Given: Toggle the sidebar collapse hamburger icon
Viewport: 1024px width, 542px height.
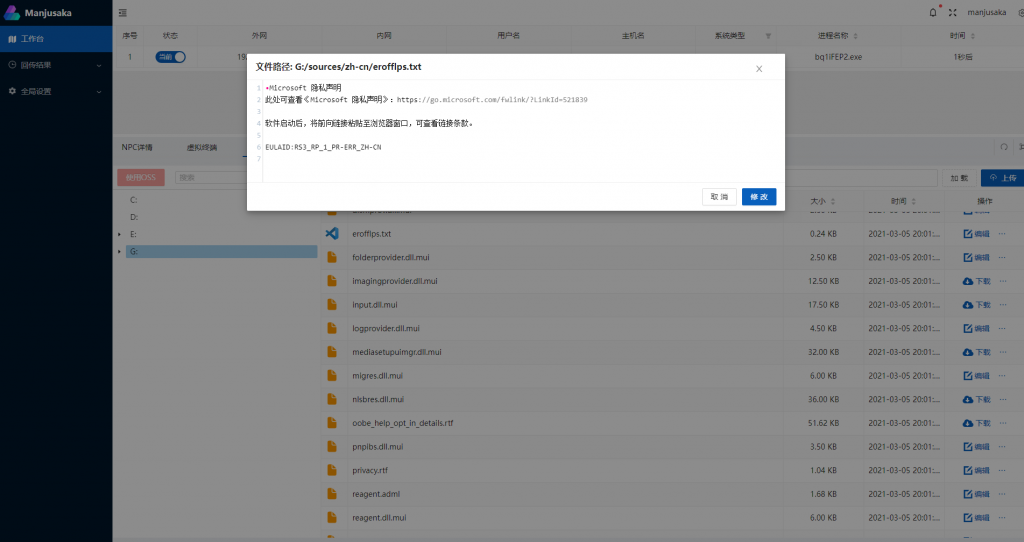Looking at the screenshot, I should (123, 12).
